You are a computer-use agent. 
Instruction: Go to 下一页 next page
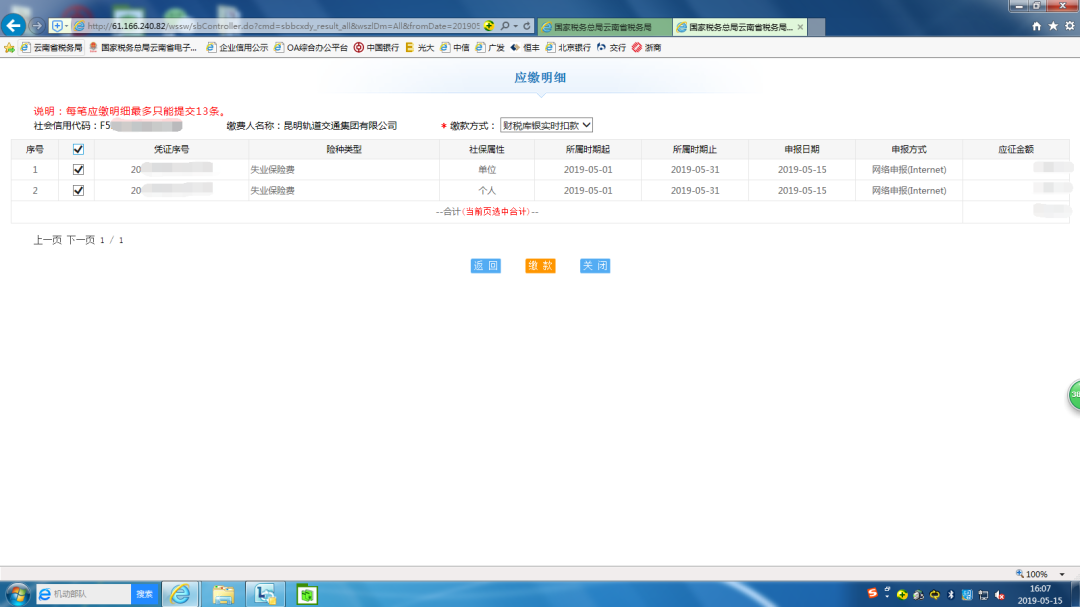pos(81,240)
